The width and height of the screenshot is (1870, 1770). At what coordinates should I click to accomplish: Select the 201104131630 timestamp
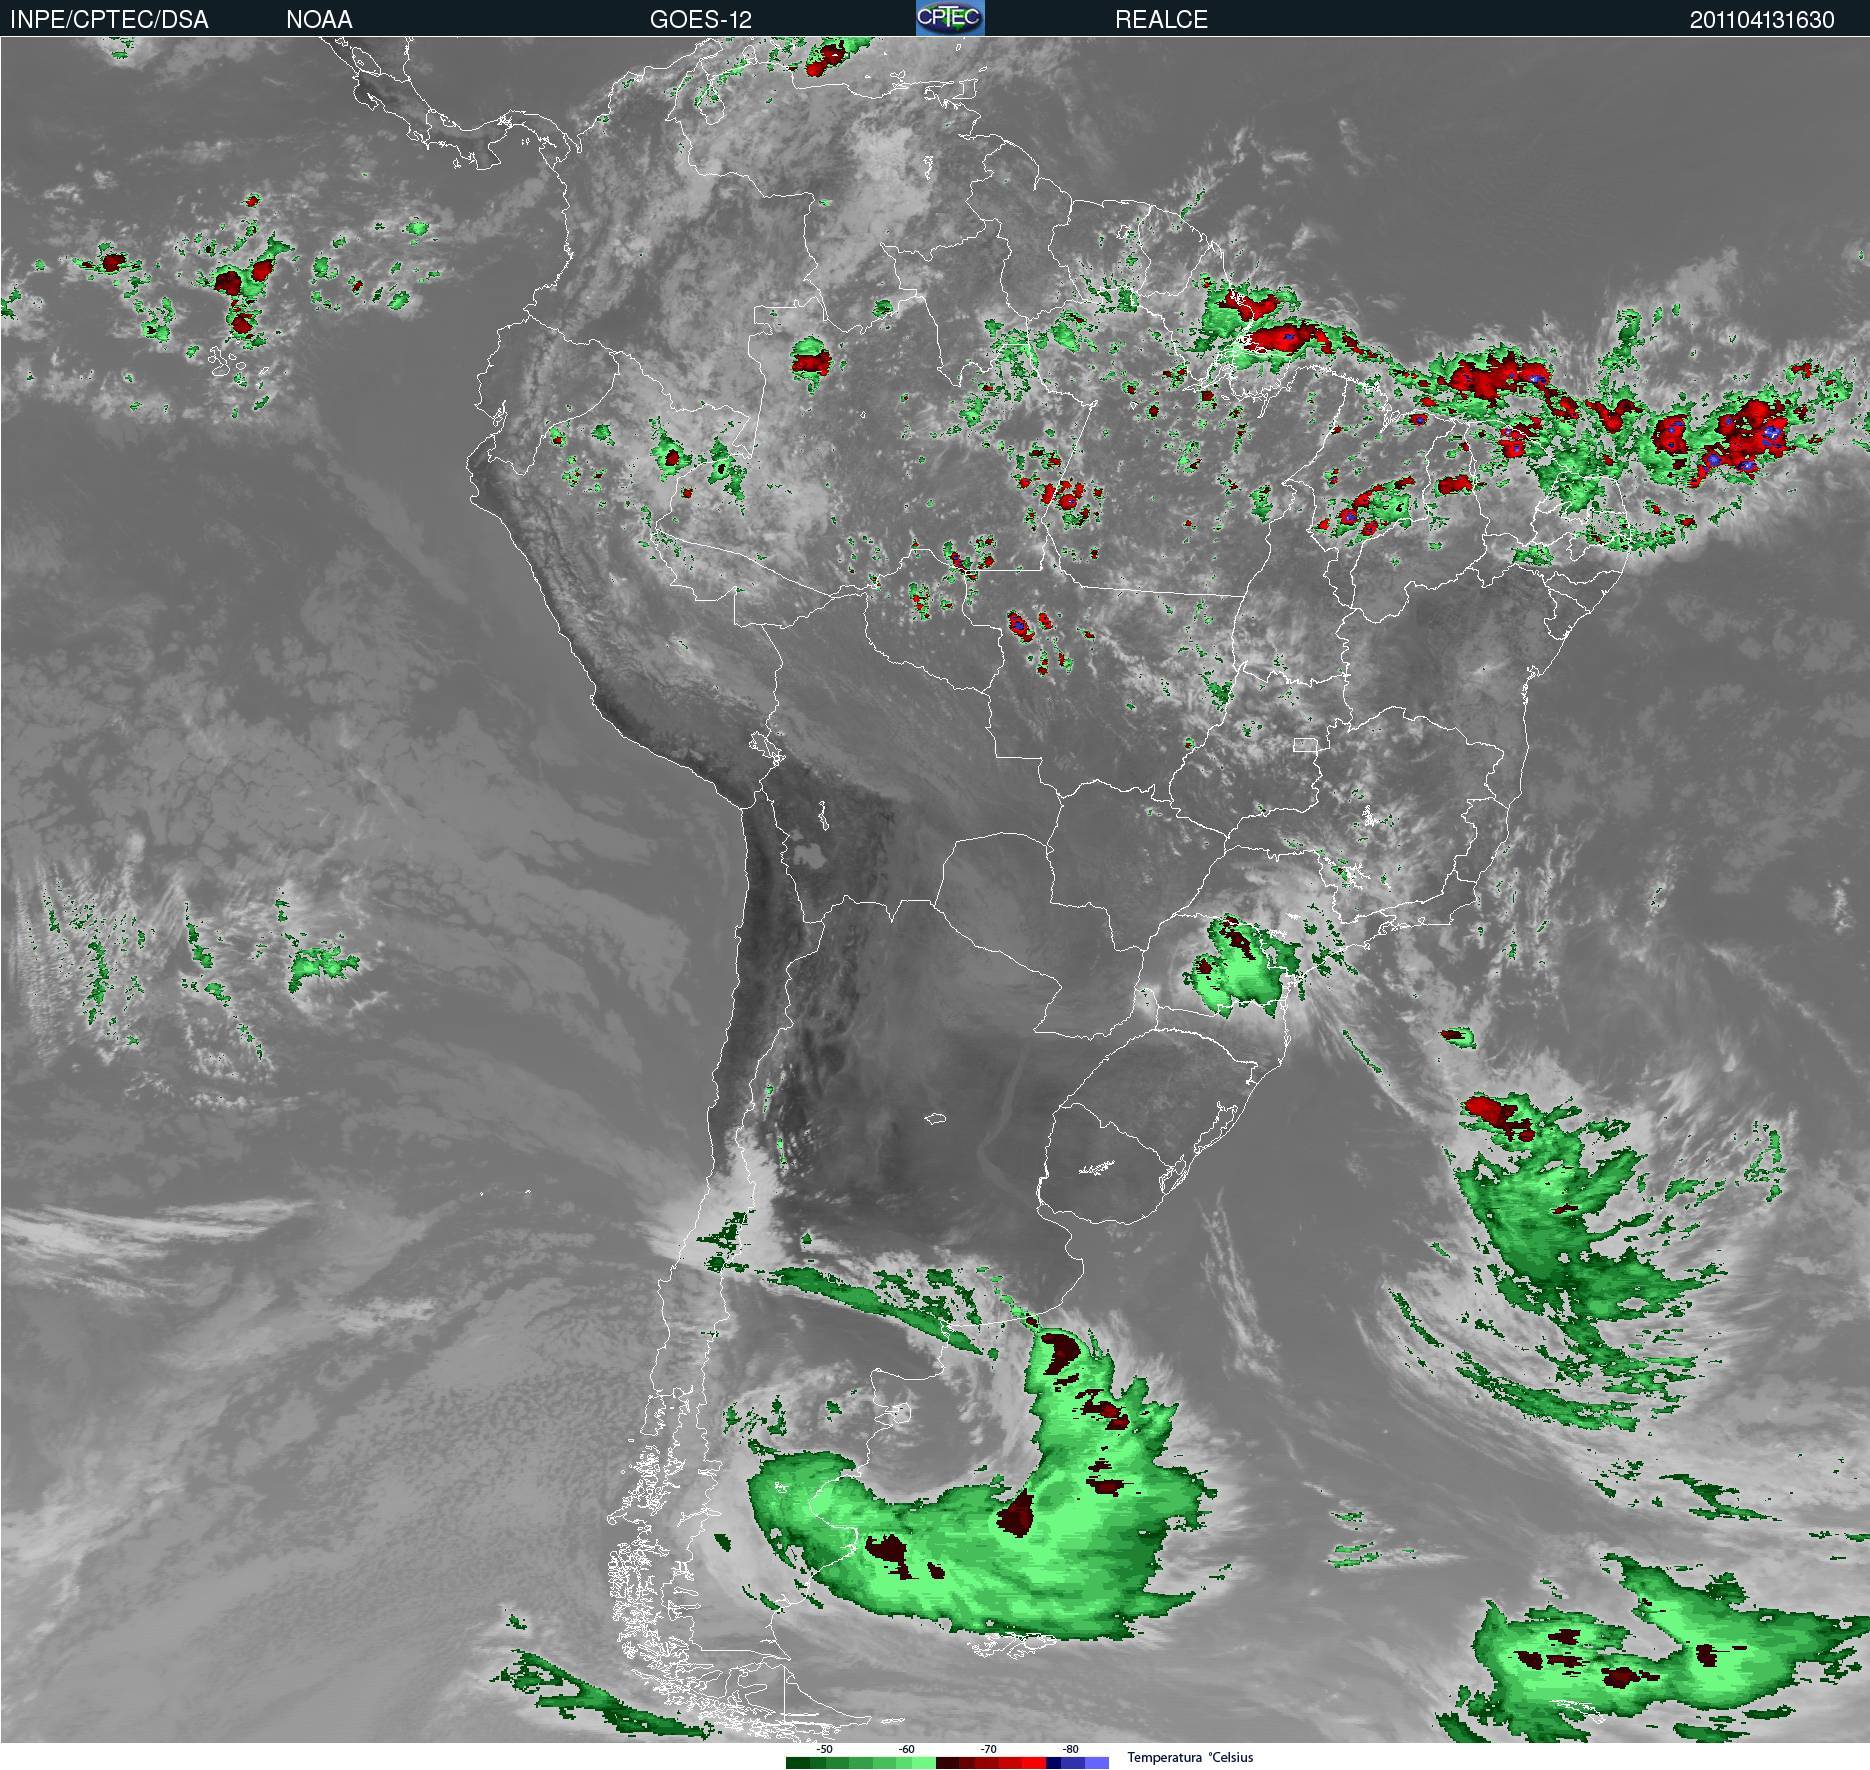[x=1762, y=19]
